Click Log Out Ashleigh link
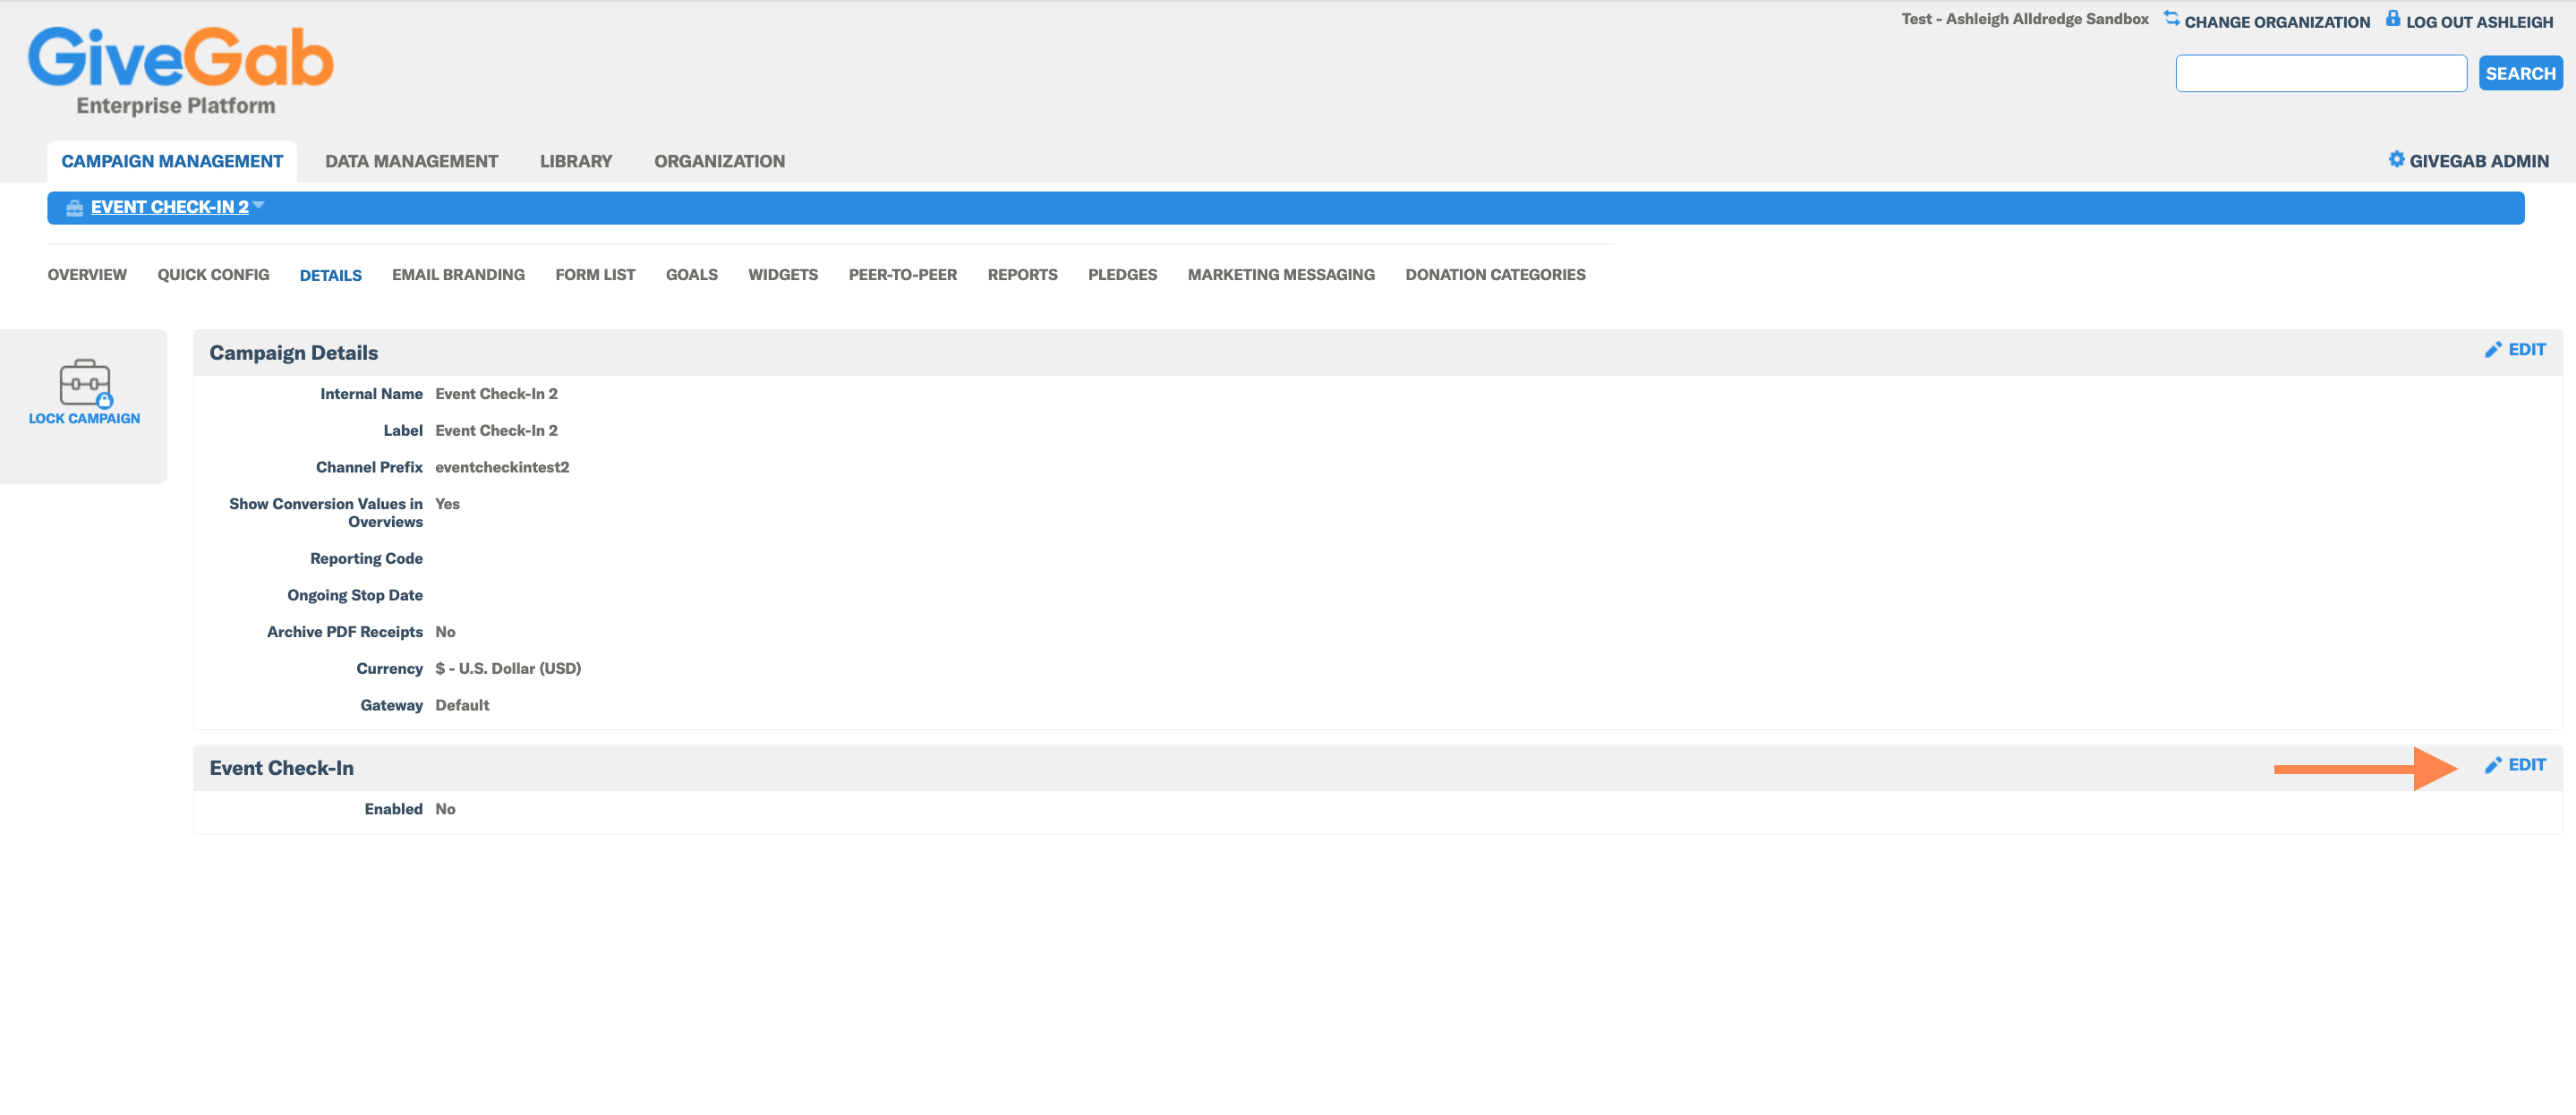This screenshot has height=1115, width=2576. pos(2479,22)
